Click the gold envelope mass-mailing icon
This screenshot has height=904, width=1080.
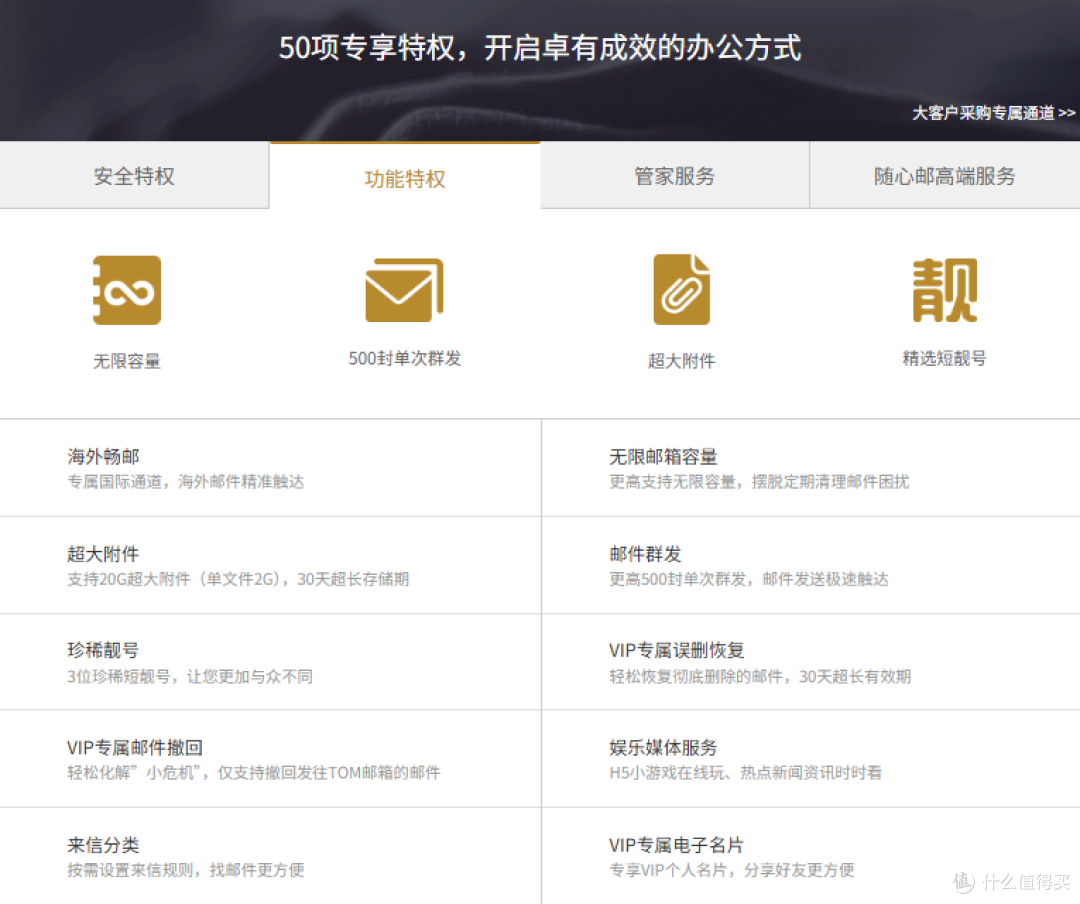pos(404,290)
